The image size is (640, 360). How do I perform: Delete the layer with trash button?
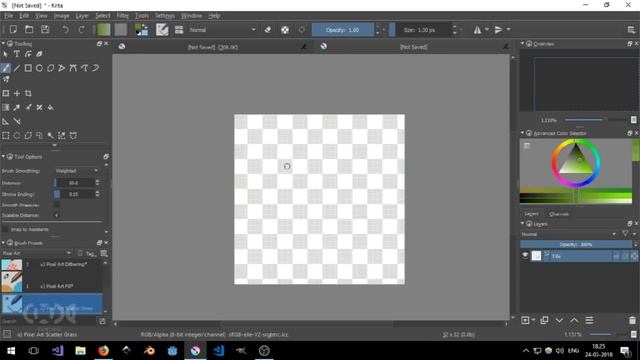pos(632,320)
